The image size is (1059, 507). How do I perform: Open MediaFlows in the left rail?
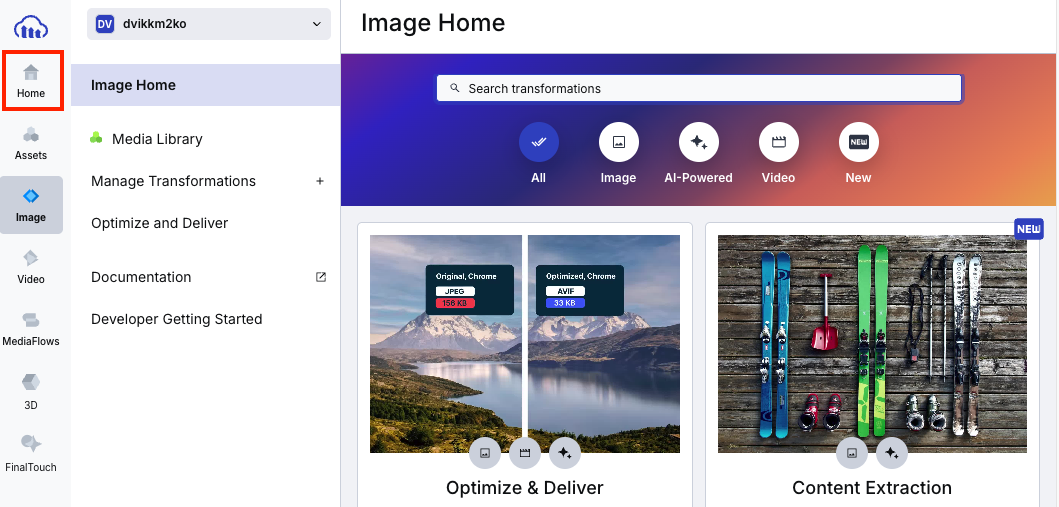coord(31,329)
